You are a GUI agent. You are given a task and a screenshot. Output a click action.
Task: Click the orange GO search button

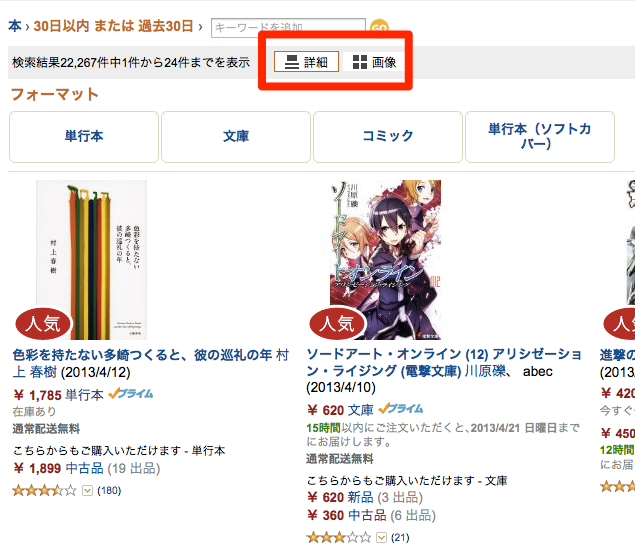pos(379,28)
